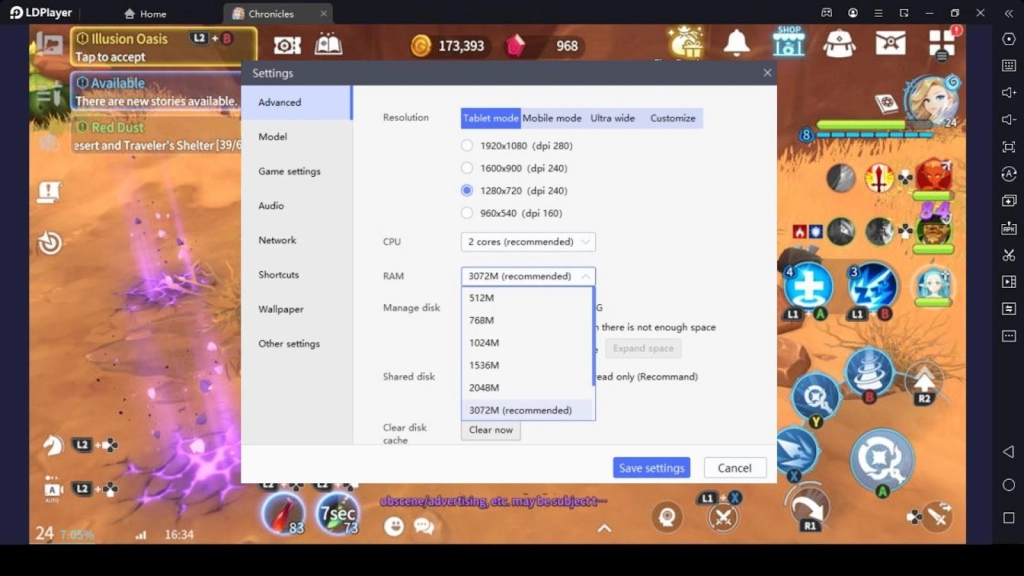Image resolution: width=1024 pixels, height=576 pixels.
Task: Open the Model settings section
Action: coord(296,136)
